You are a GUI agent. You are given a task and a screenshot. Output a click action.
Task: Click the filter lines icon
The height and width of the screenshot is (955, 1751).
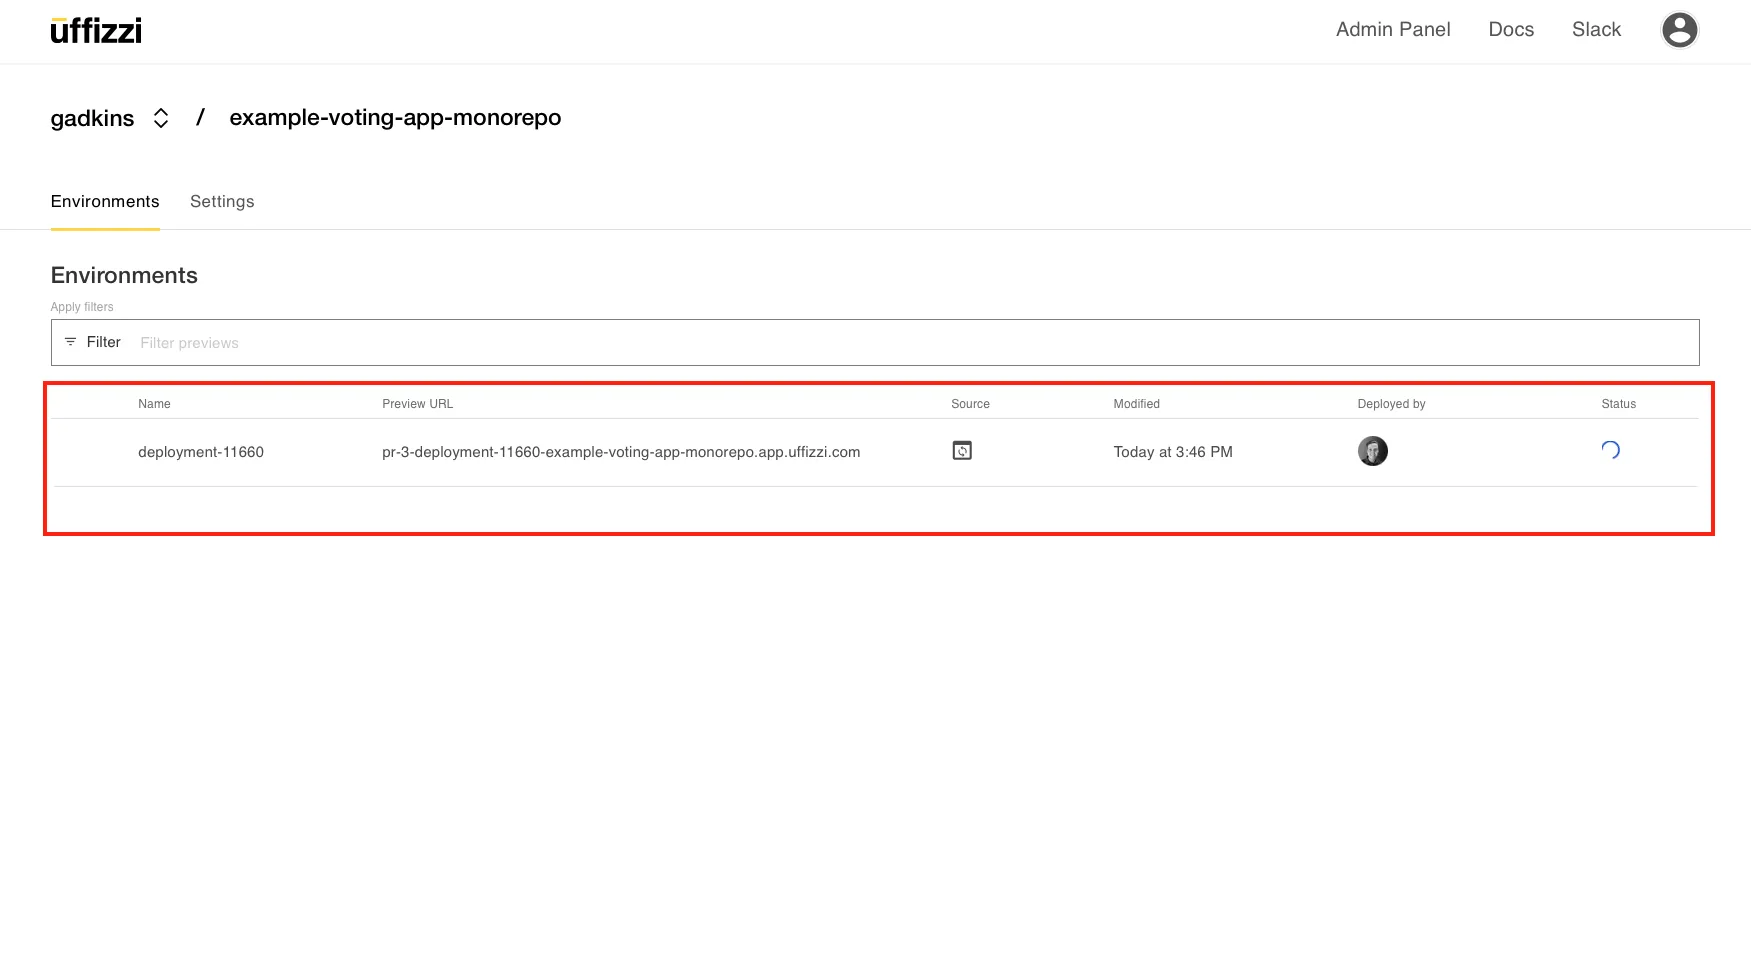[x=70, y=342]
